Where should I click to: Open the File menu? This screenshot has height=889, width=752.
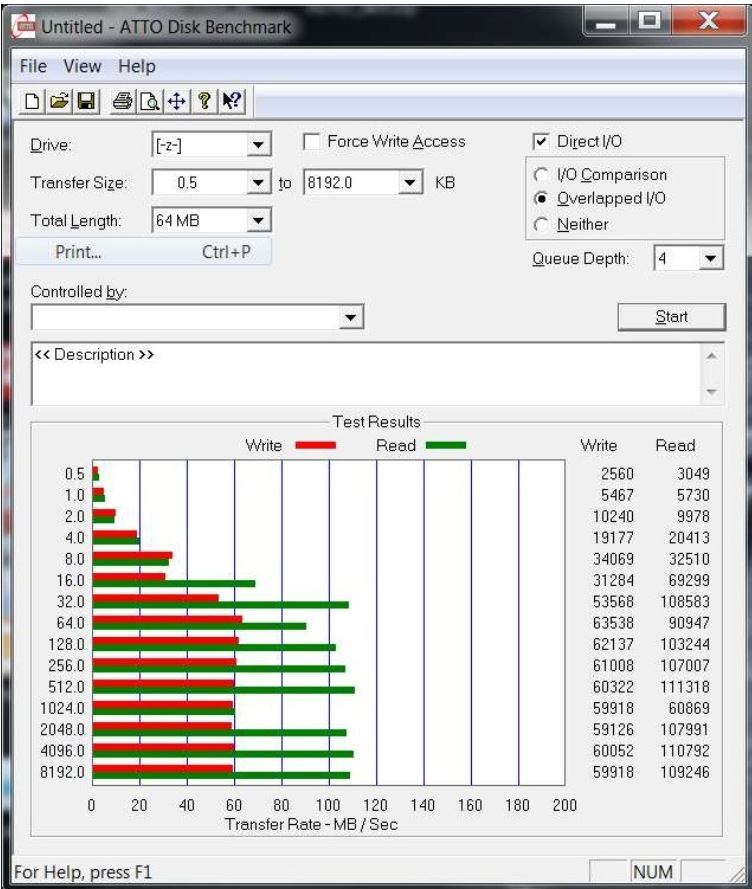[33, 66]
